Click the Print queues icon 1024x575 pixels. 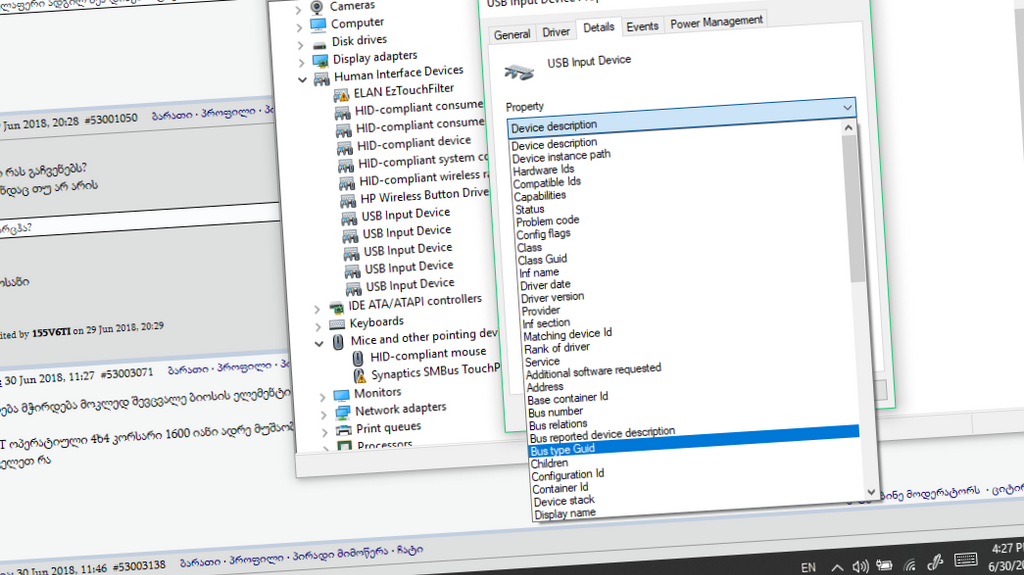(x=344, y=431)
